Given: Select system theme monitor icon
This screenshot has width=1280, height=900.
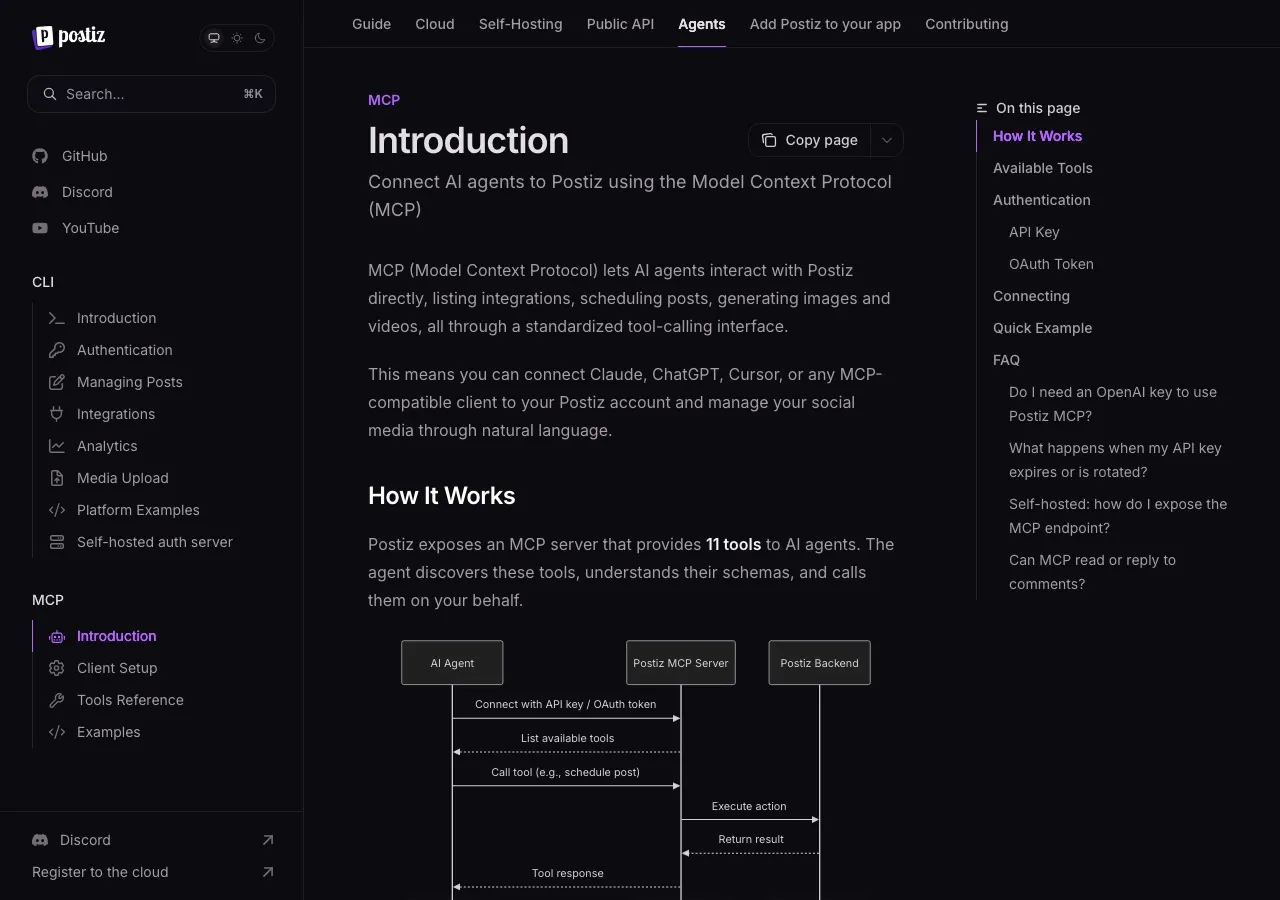Looking at the screenshot, I should coord(214,38).
